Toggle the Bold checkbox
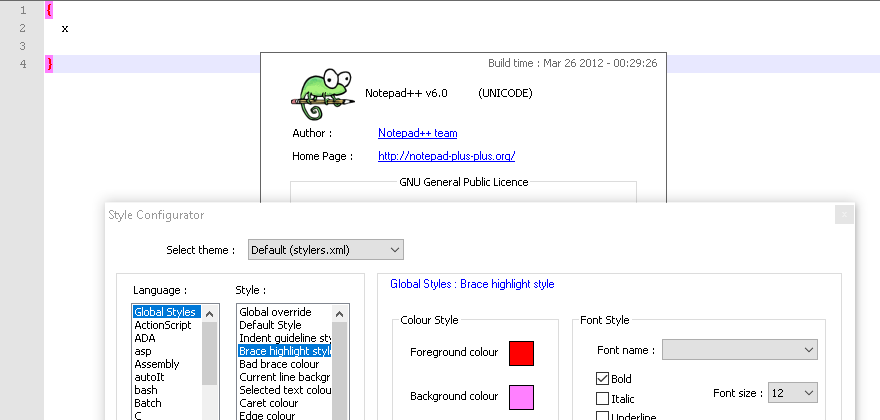 pos(602,378)
